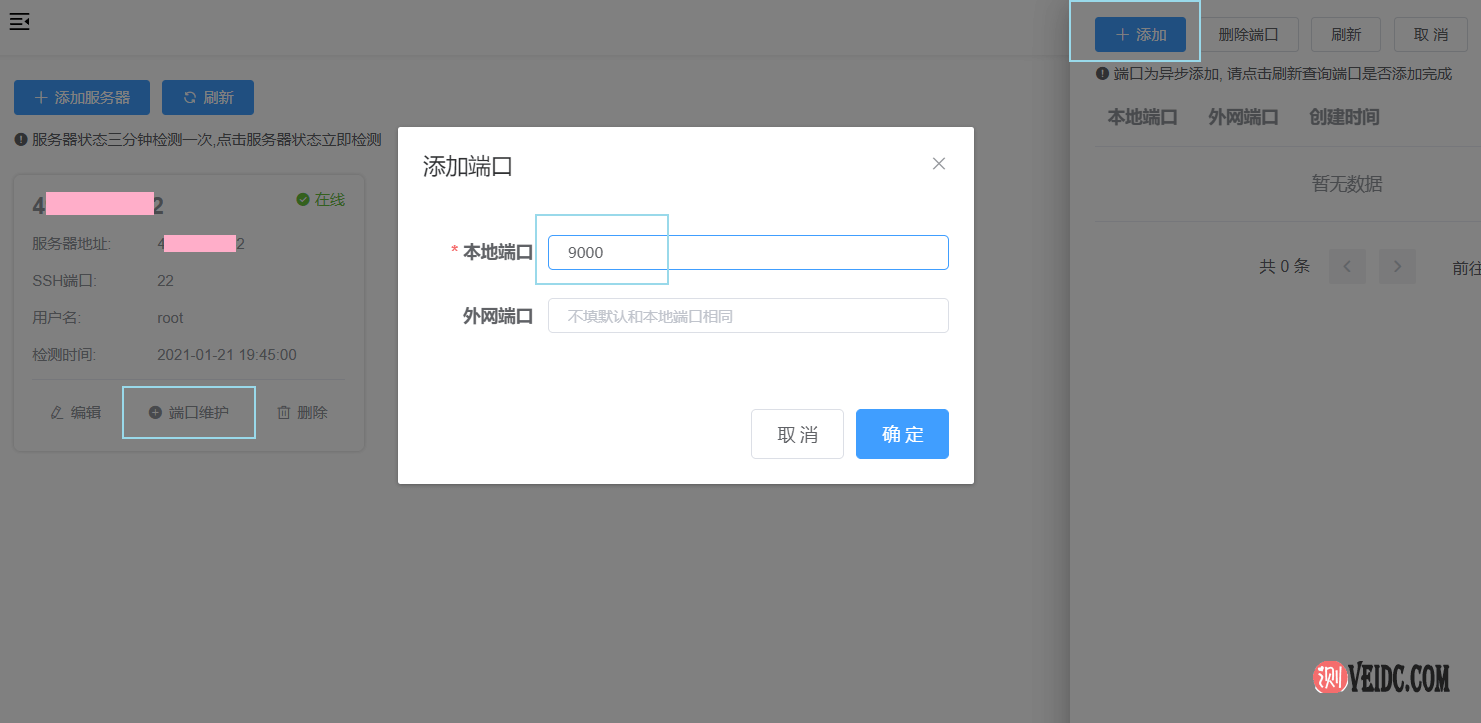1481x723 pixels.
Task: Click the 外网端口 column header
Action: (x=1243, y=117)
